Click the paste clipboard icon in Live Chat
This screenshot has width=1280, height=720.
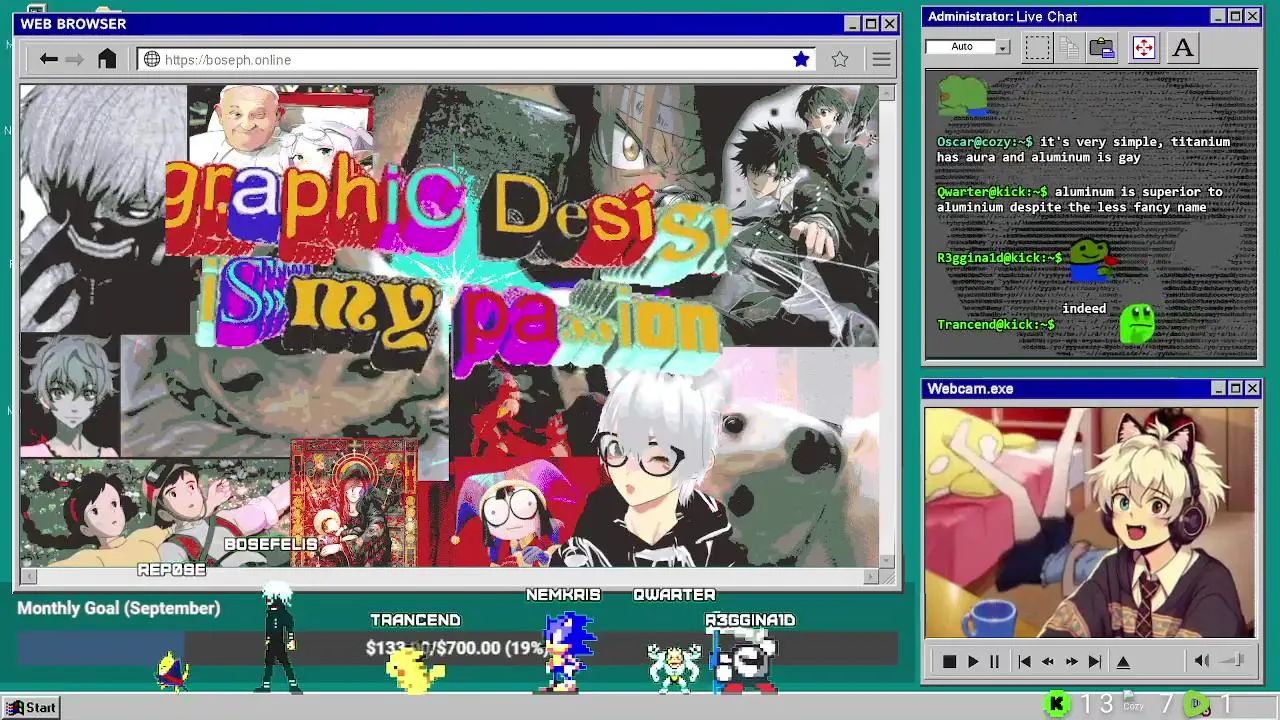coord(1102,47)
